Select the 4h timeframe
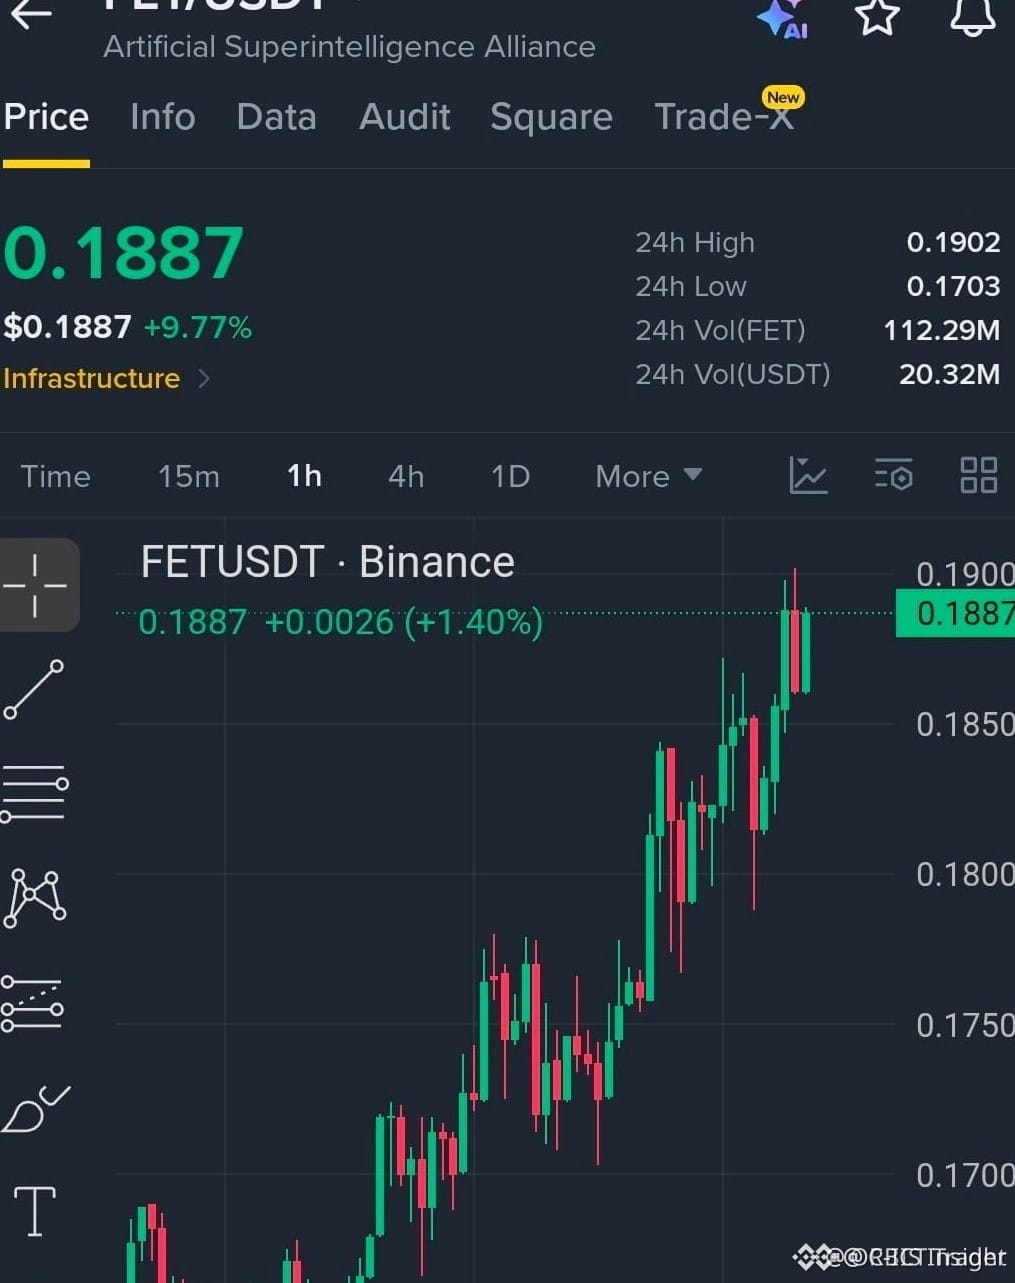The image size is (1015, 1283). tap(406, 476)
